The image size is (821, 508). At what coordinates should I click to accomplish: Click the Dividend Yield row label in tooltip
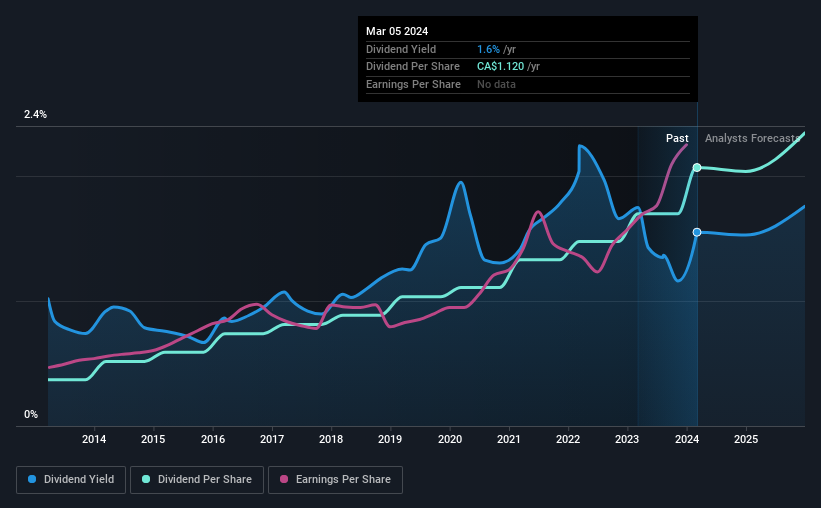401,49
